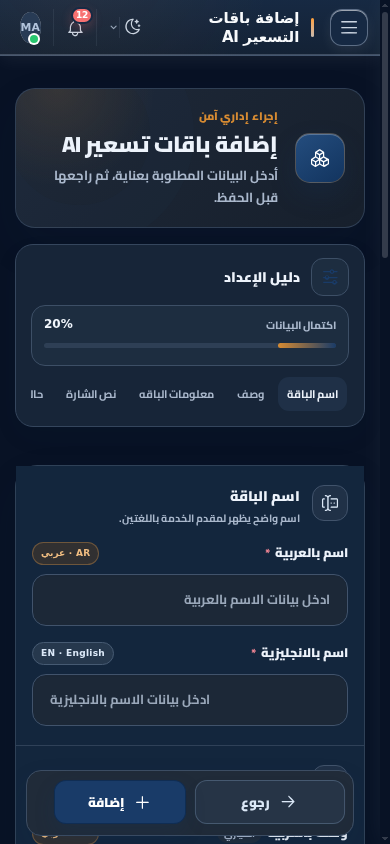The width and height of the screenshot is (390, 844).
Task: Click the data completion progress bar
Action: (x=190, y=346)
